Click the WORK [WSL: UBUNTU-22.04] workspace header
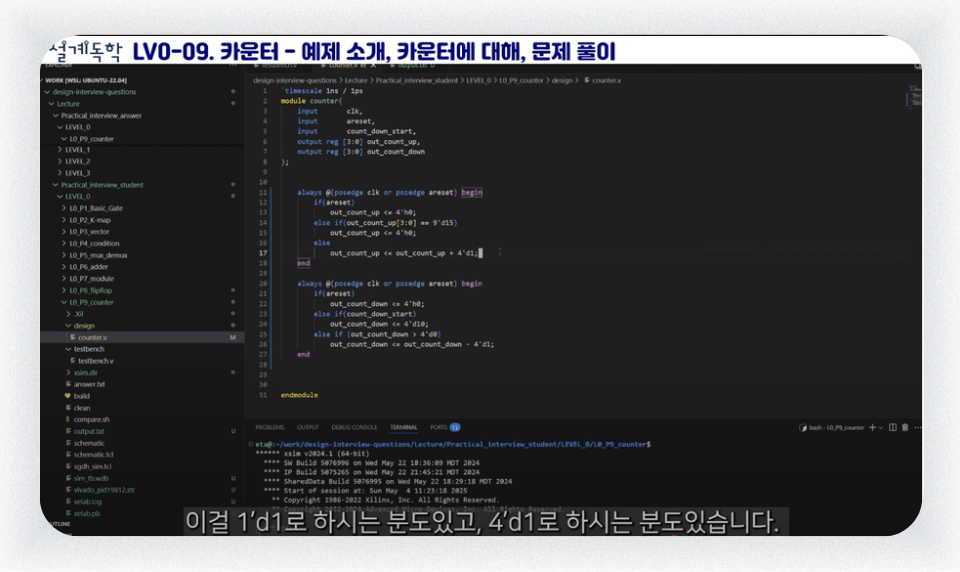Screen dimensions: 960x572 click(x=86, y=80)
